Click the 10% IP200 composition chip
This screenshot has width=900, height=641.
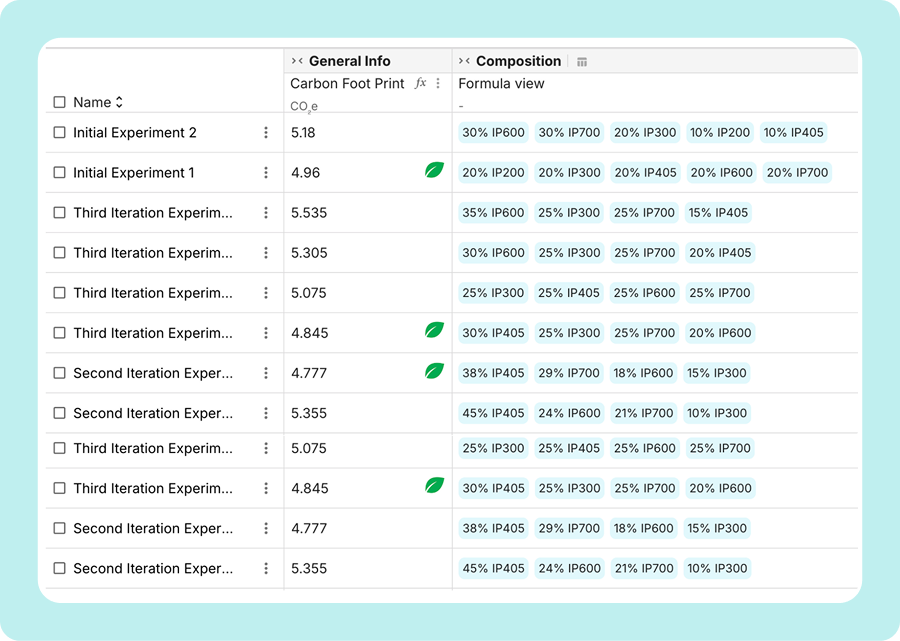pos(720,133)
